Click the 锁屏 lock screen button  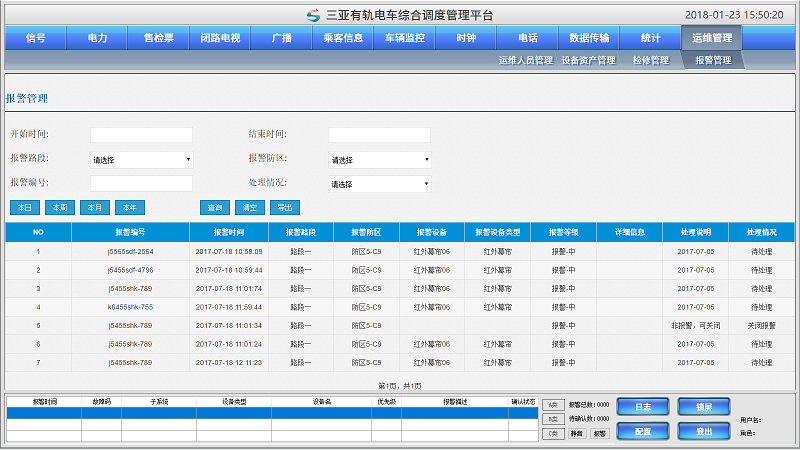[704, 407]
